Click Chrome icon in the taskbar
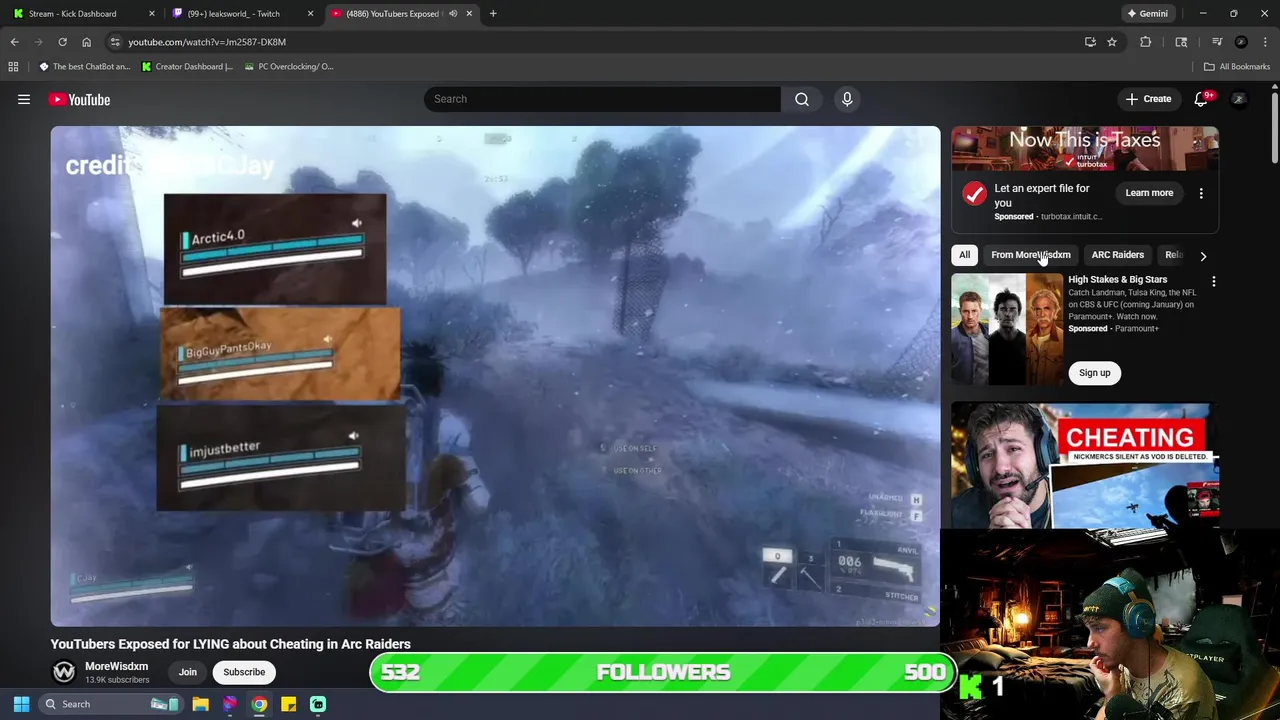The width and height of the screenshot is (1280, 720). 259,704
